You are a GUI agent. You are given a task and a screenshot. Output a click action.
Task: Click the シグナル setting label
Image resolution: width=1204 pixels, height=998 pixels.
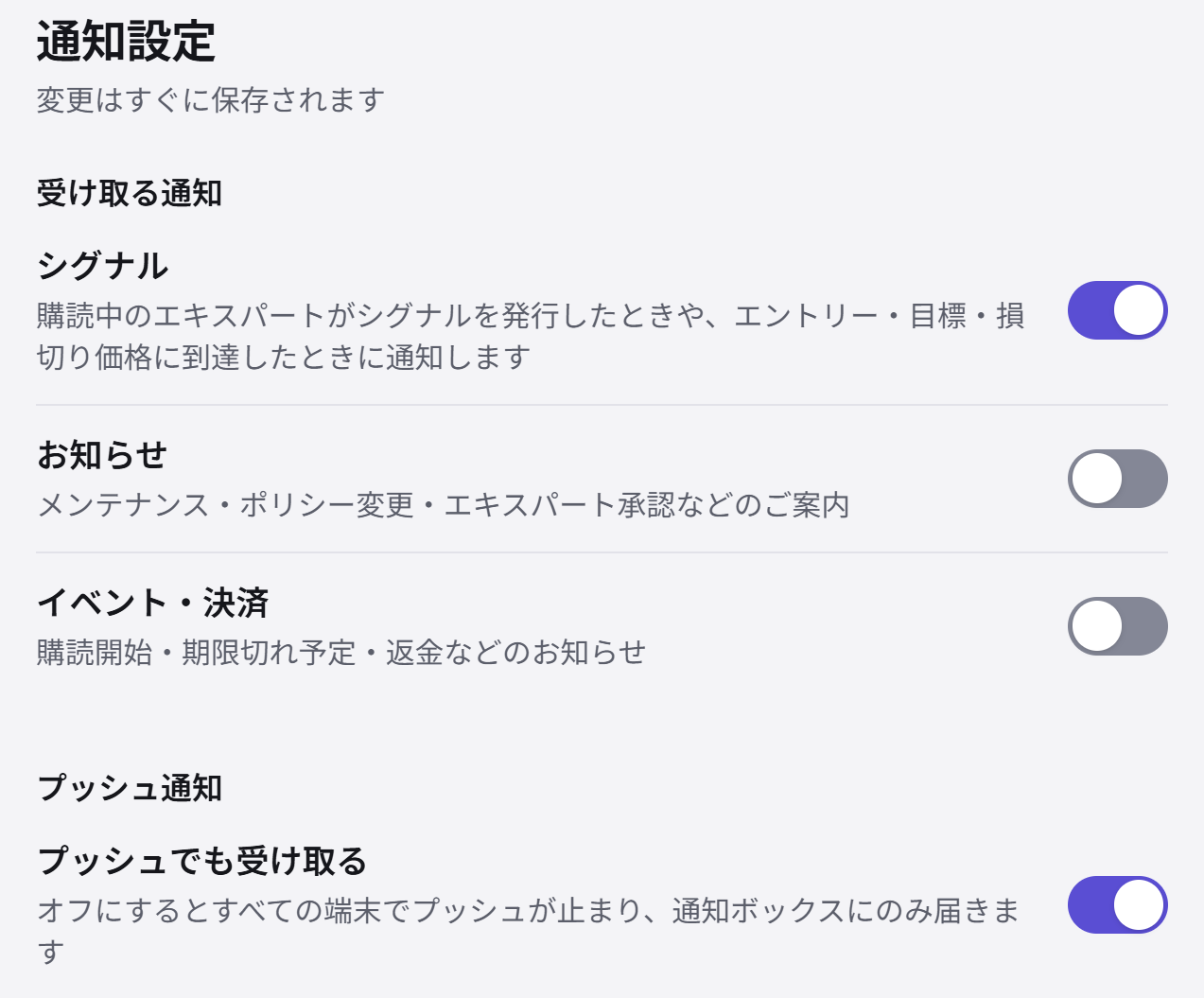click(102, 267)
